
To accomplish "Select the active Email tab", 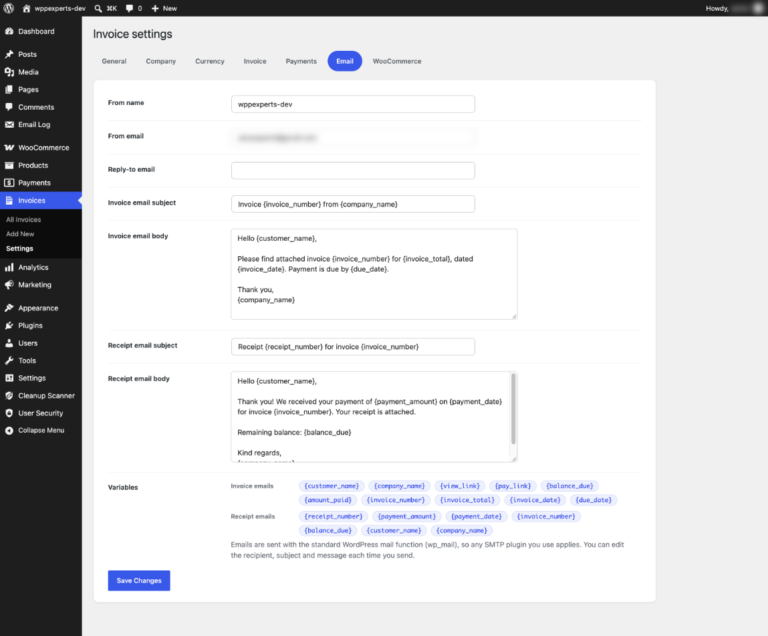I will (x=345, y=61).
